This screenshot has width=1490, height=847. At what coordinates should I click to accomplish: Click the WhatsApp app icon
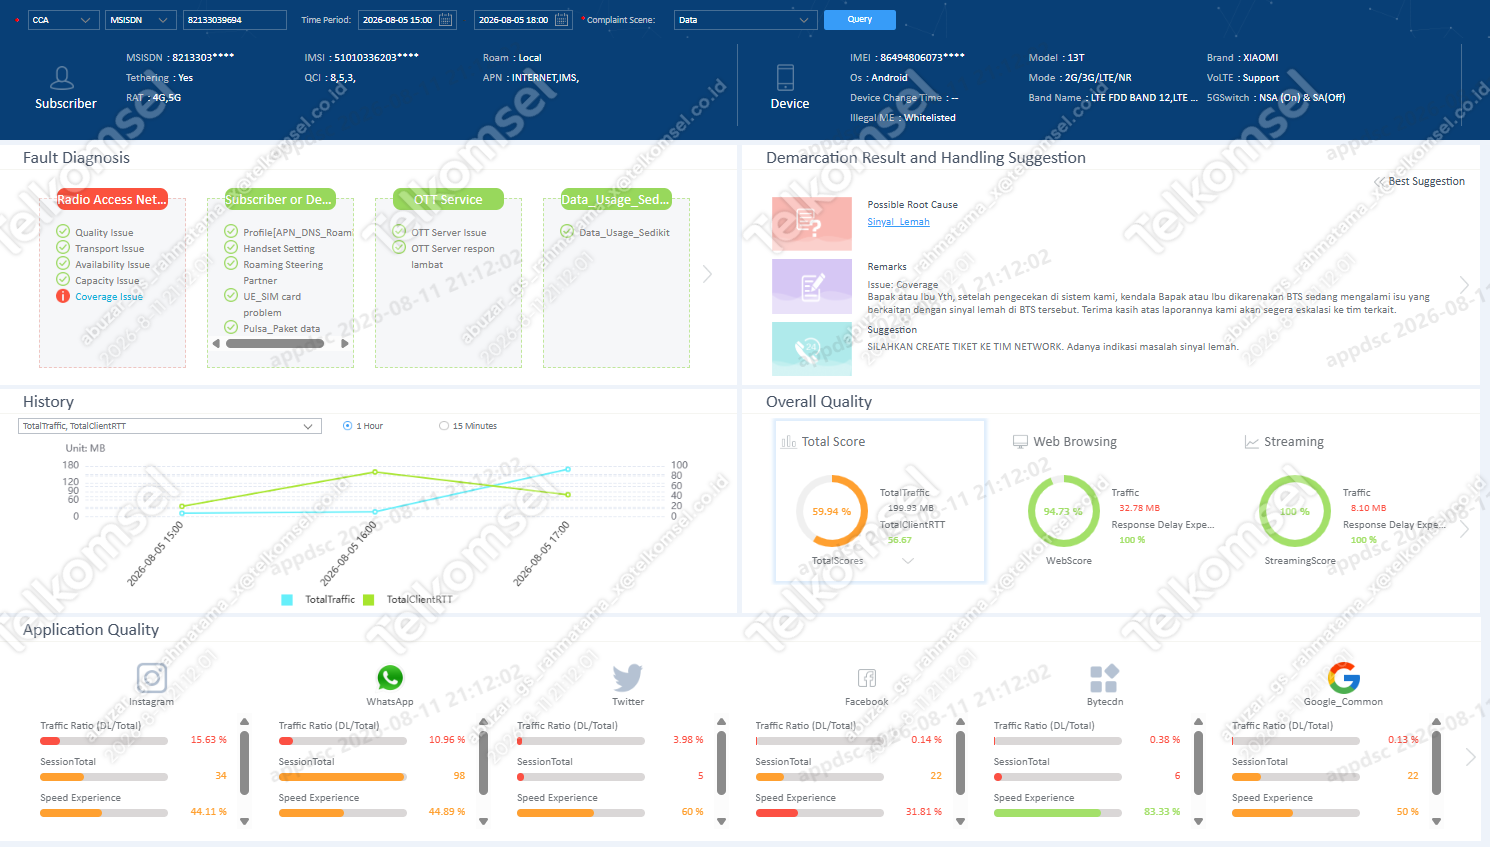click(390, 678)
